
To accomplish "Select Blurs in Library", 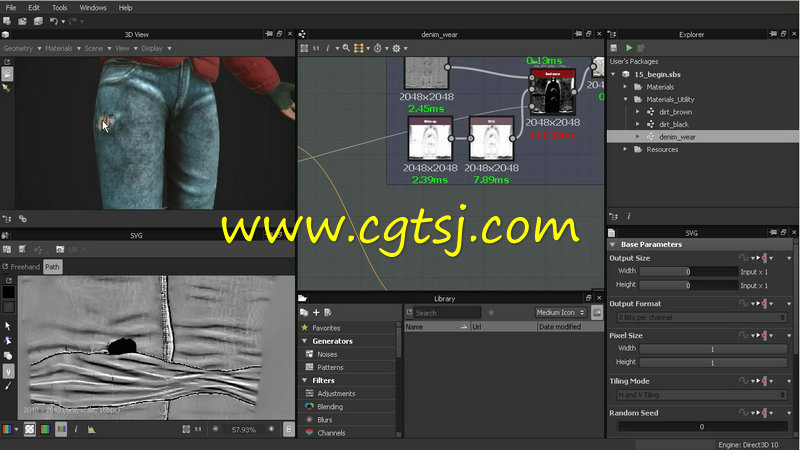I will click(x=324, y=420).
